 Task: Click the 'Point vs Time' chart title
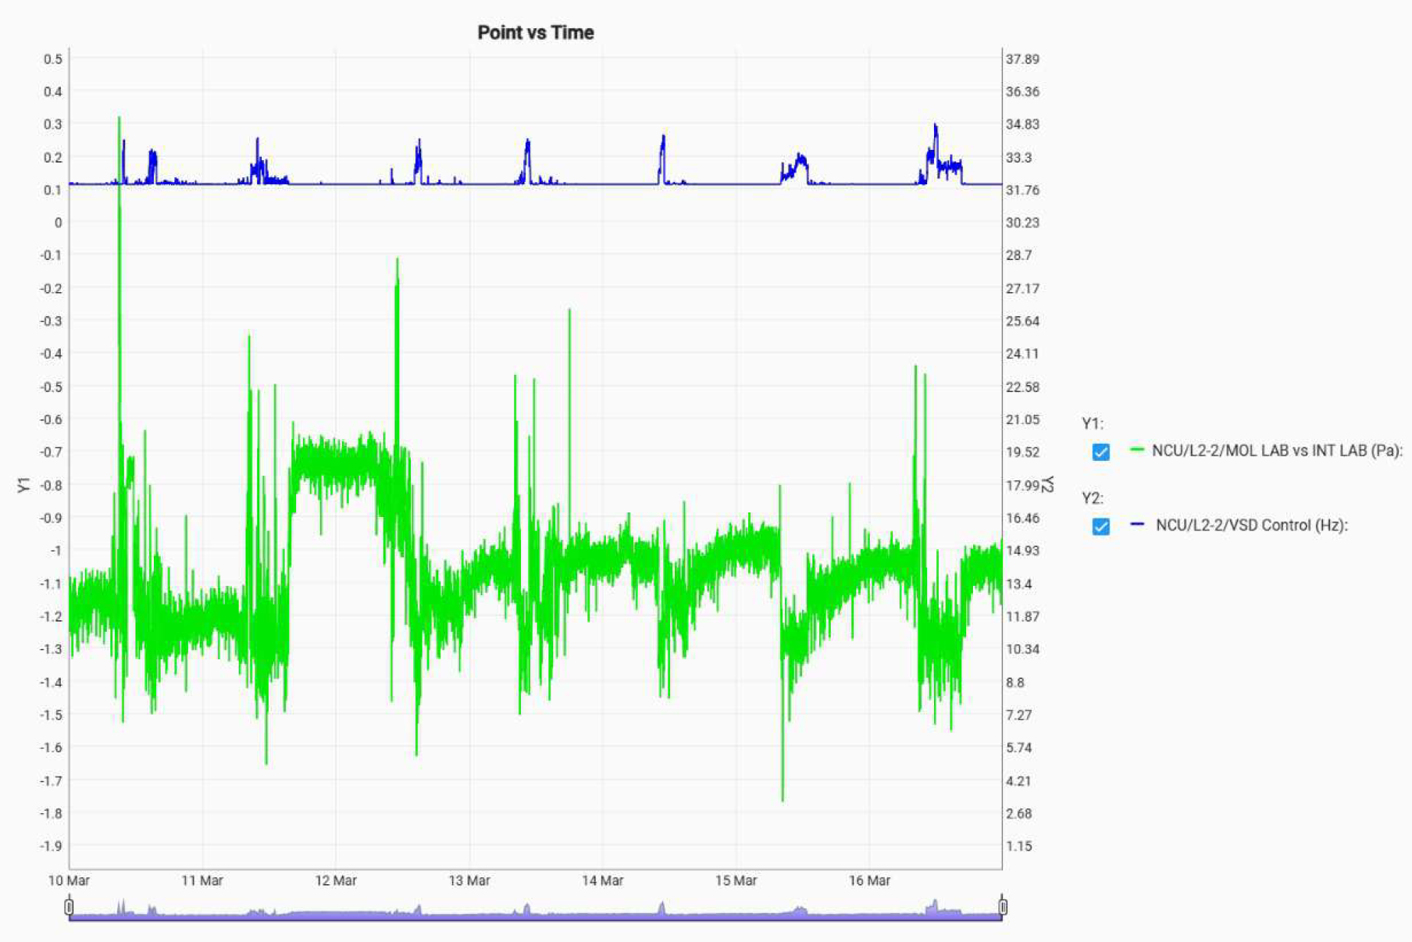click(x=535, y=32)
